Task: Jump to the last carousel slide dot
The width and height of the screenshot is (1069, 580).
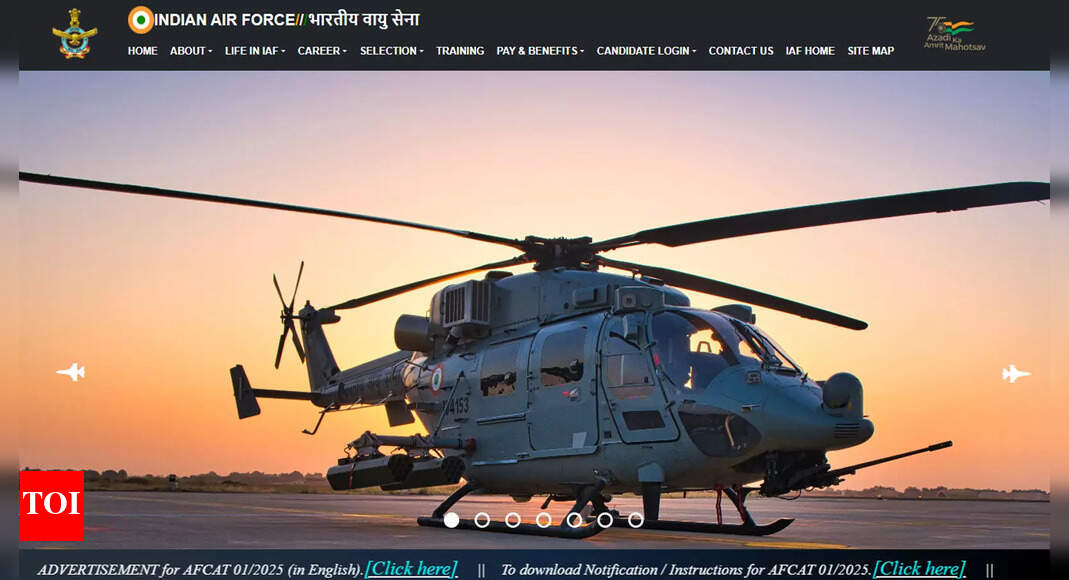Action: [x=636, y=520]
